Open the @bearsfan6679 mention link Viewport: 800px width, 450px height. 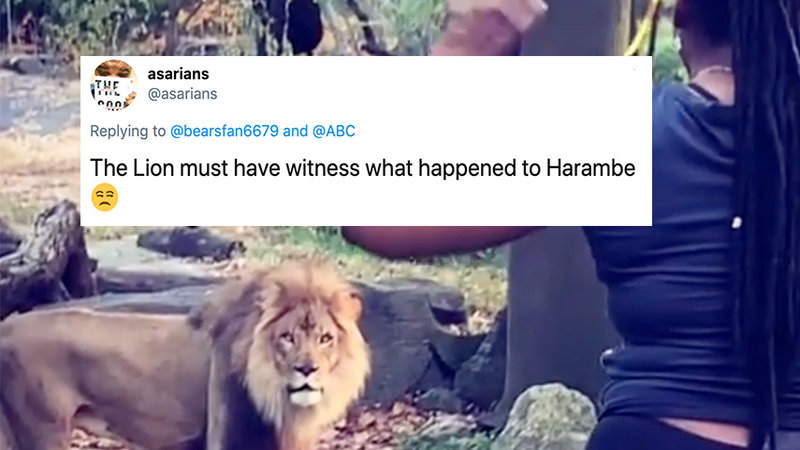[x=230, y=131]
